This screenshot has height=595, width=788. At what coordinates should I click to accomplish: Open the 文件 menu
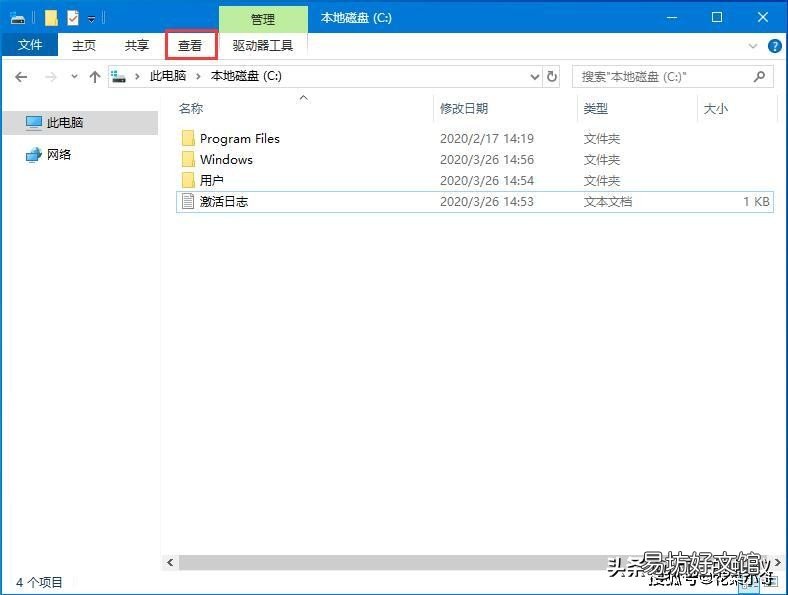(30, 45)
